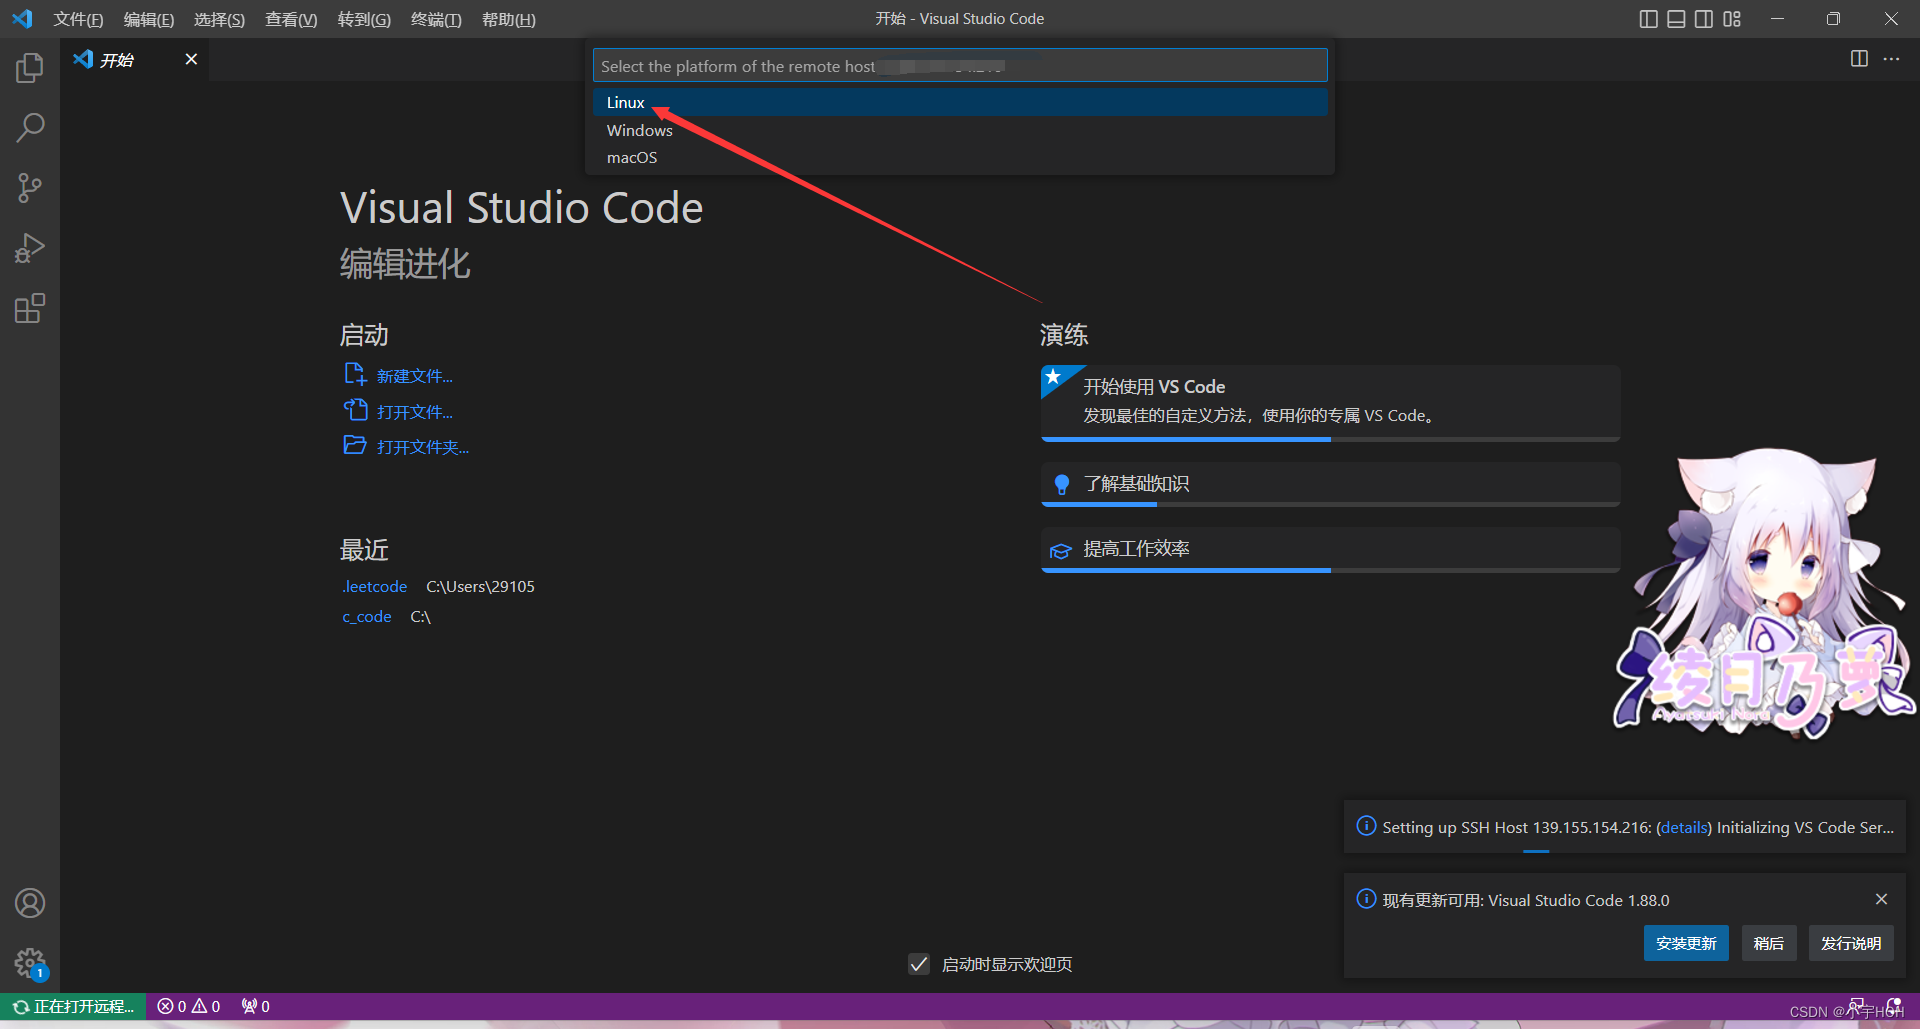Screen dimensions: 1920x1029
Task: Click details link in SSH notification
Action: pos(1684,827)
